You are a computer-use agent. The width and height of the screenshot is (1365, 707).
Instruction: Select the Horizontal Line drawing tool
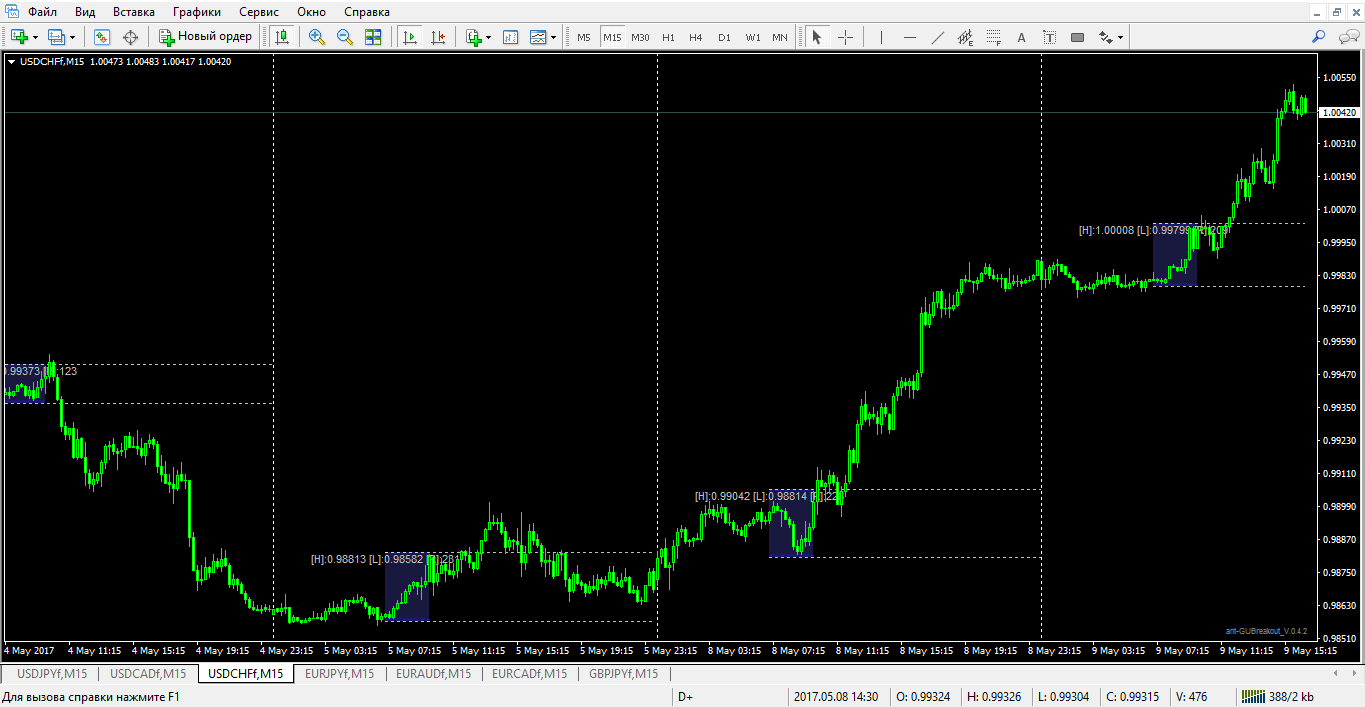click(910, 37)
